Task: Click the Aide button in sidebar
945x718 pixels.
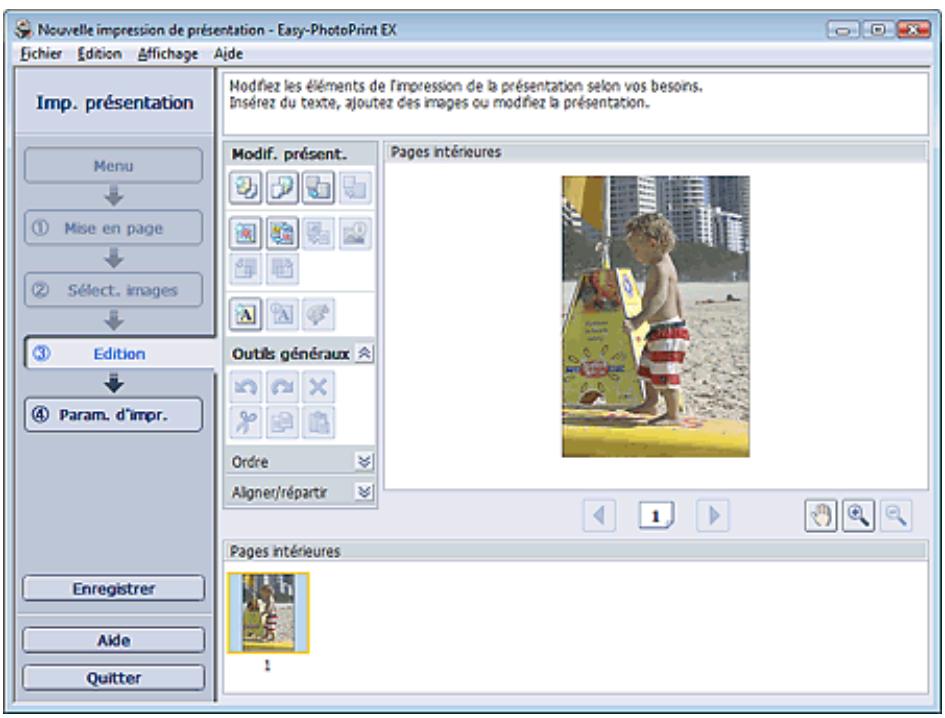Action: (x=113, y=640)
